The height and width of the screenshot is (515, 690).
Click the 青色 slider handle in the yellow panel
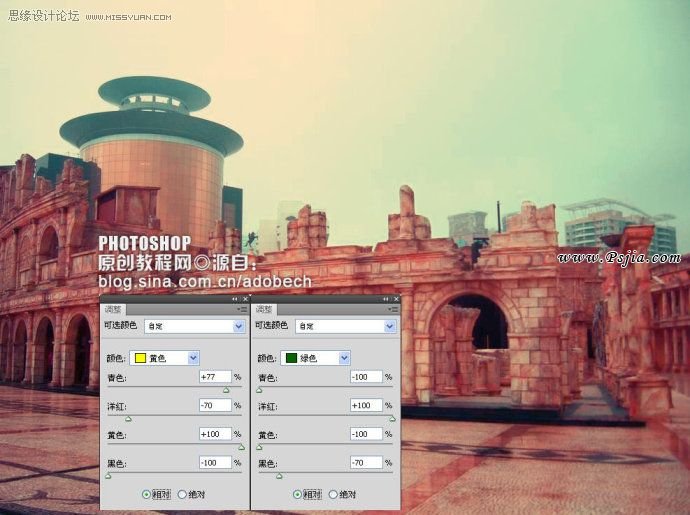[225, 389]
